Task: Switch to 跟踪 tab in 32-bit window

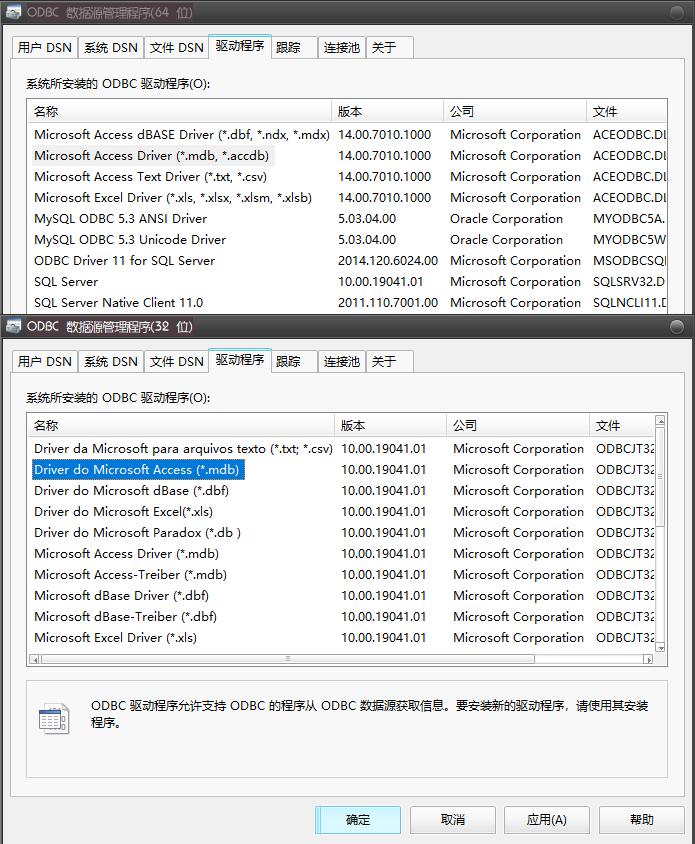Action: tap(294, 361)
